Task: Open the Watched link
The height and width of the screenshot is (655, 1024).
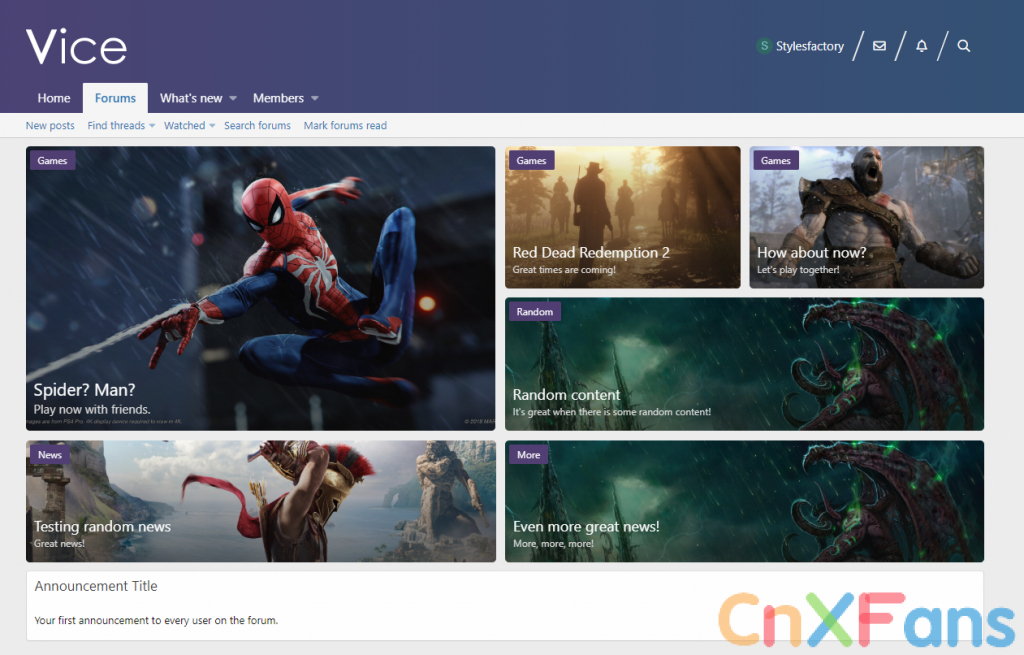Action: pos(184,125)
